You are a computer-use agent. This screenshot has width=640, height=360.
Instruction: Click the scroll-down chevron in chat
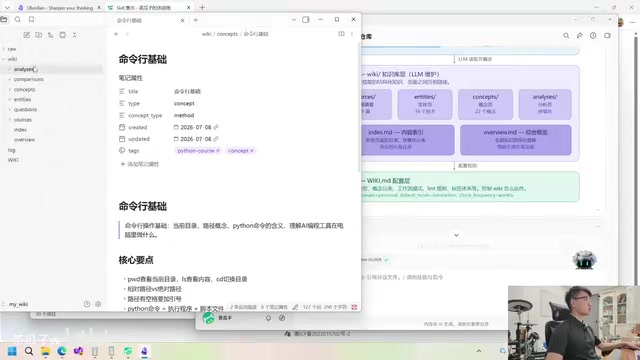[456, 235]
